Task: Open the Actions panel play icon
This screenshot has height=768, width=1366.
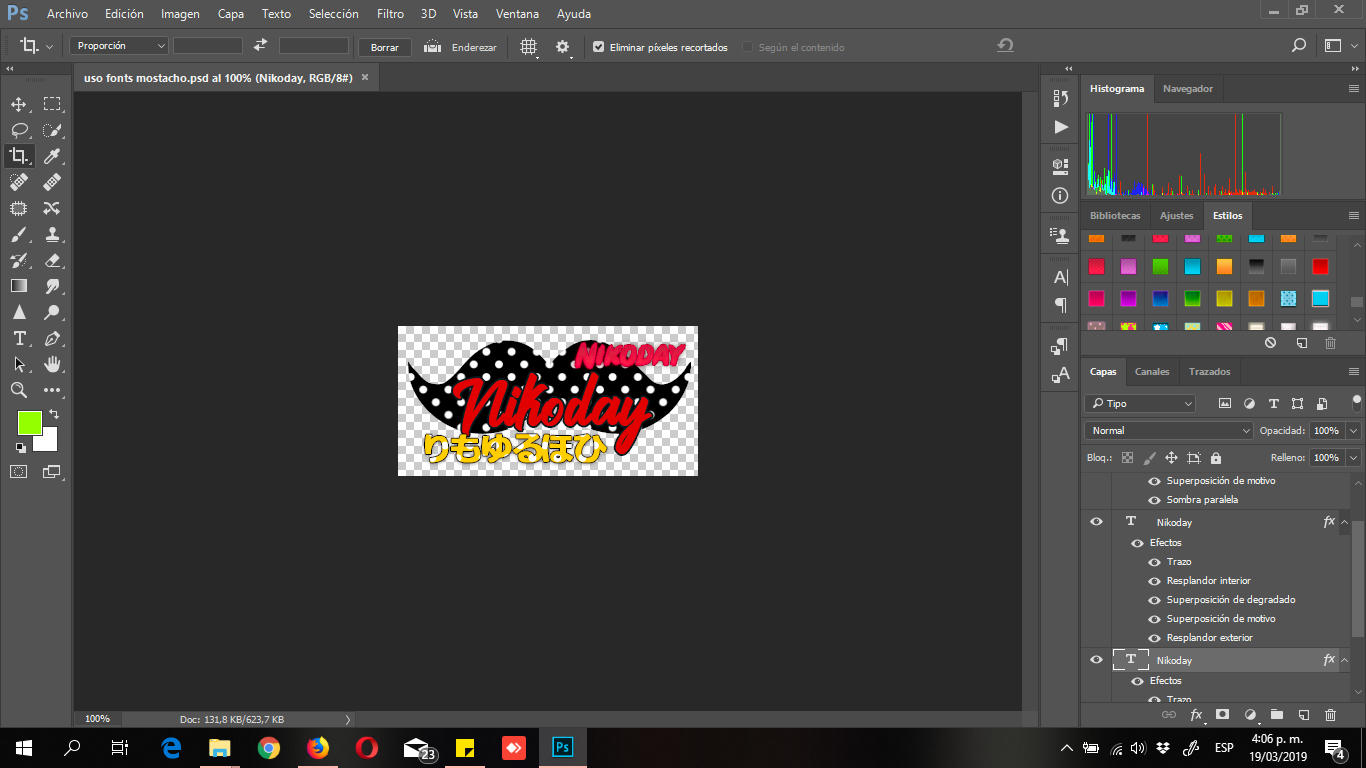Action: [x=1061, y=127]
